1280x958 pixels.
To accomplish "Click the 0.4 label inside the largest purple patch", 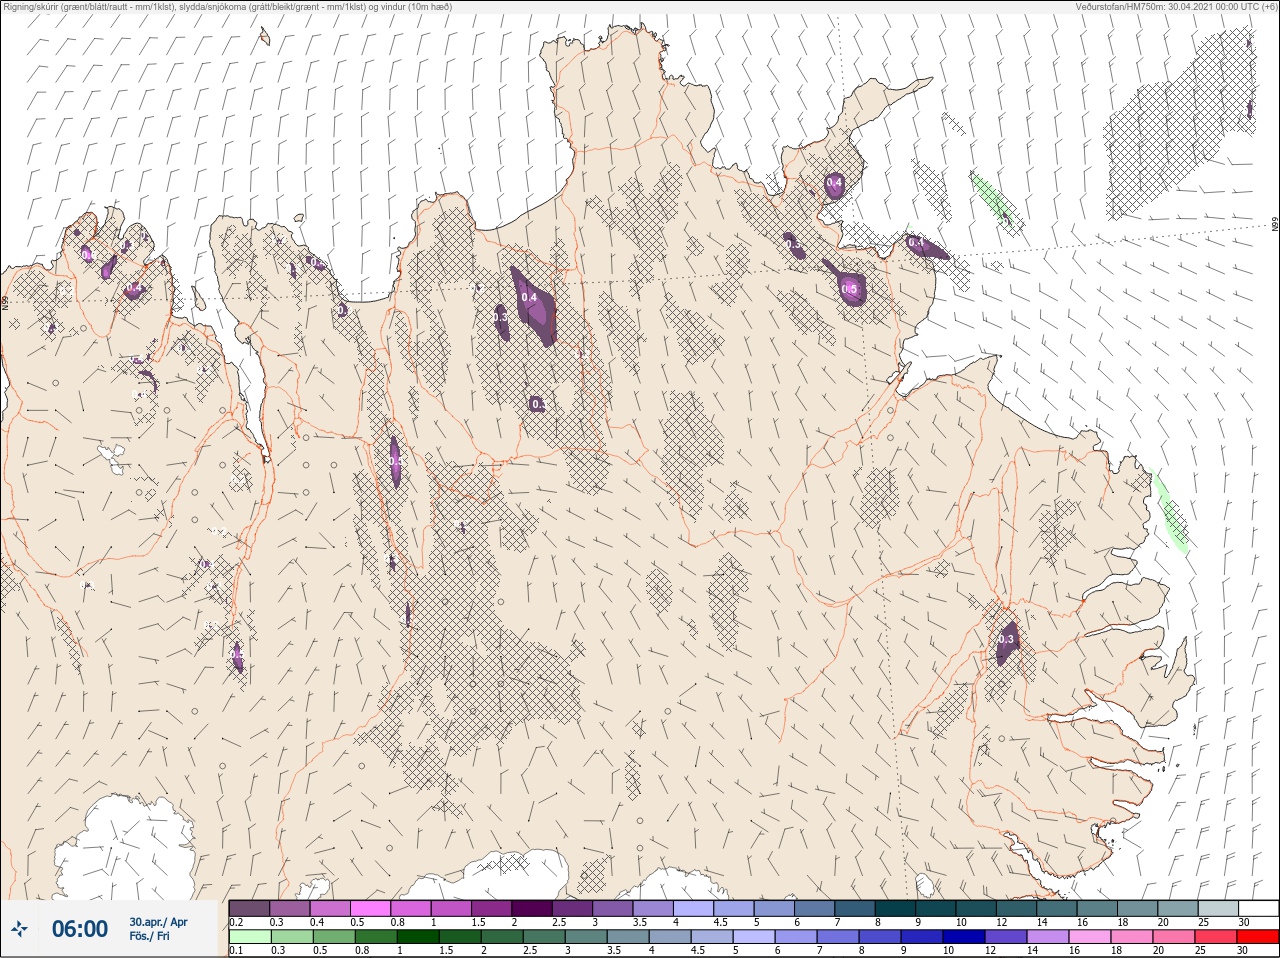I will coord(529,297).
